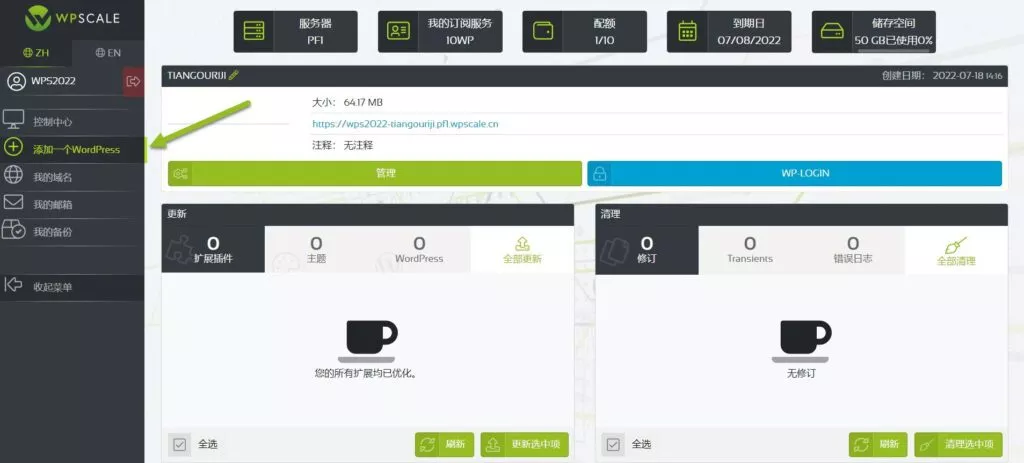Open the WPS2022 user account
This screenshot has width=1024, height=463.
pos(54,81)
